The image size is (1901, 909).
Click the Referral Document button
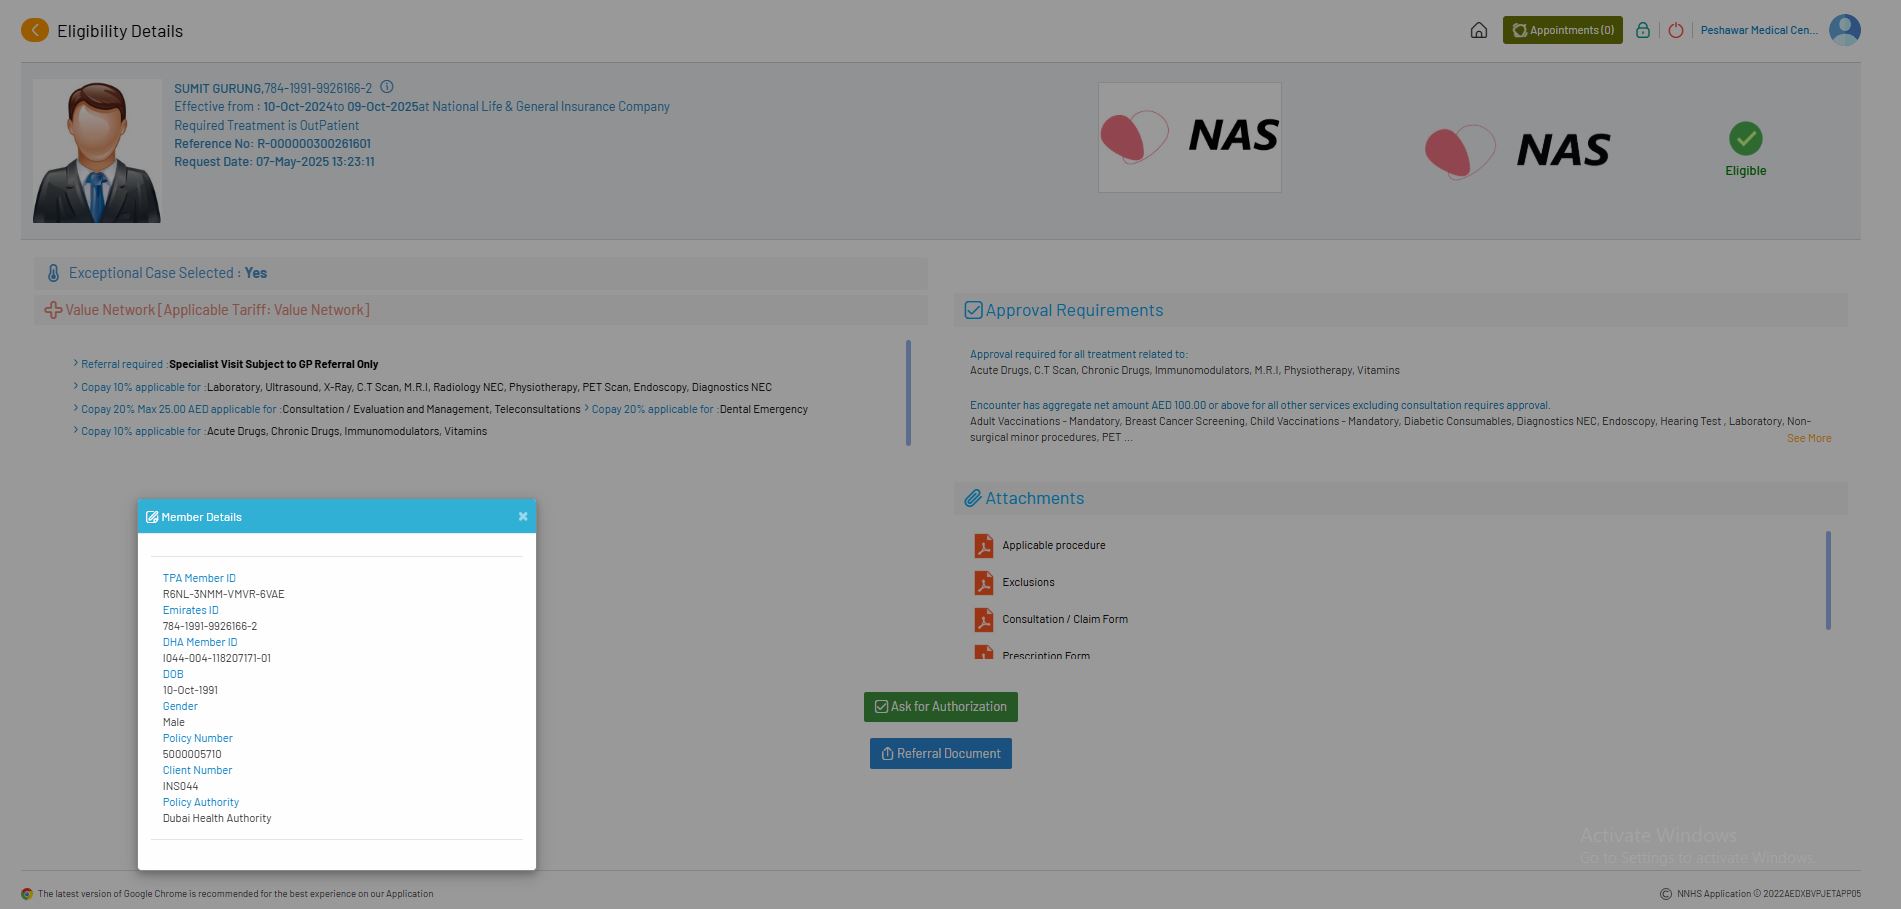pos(941,754)
